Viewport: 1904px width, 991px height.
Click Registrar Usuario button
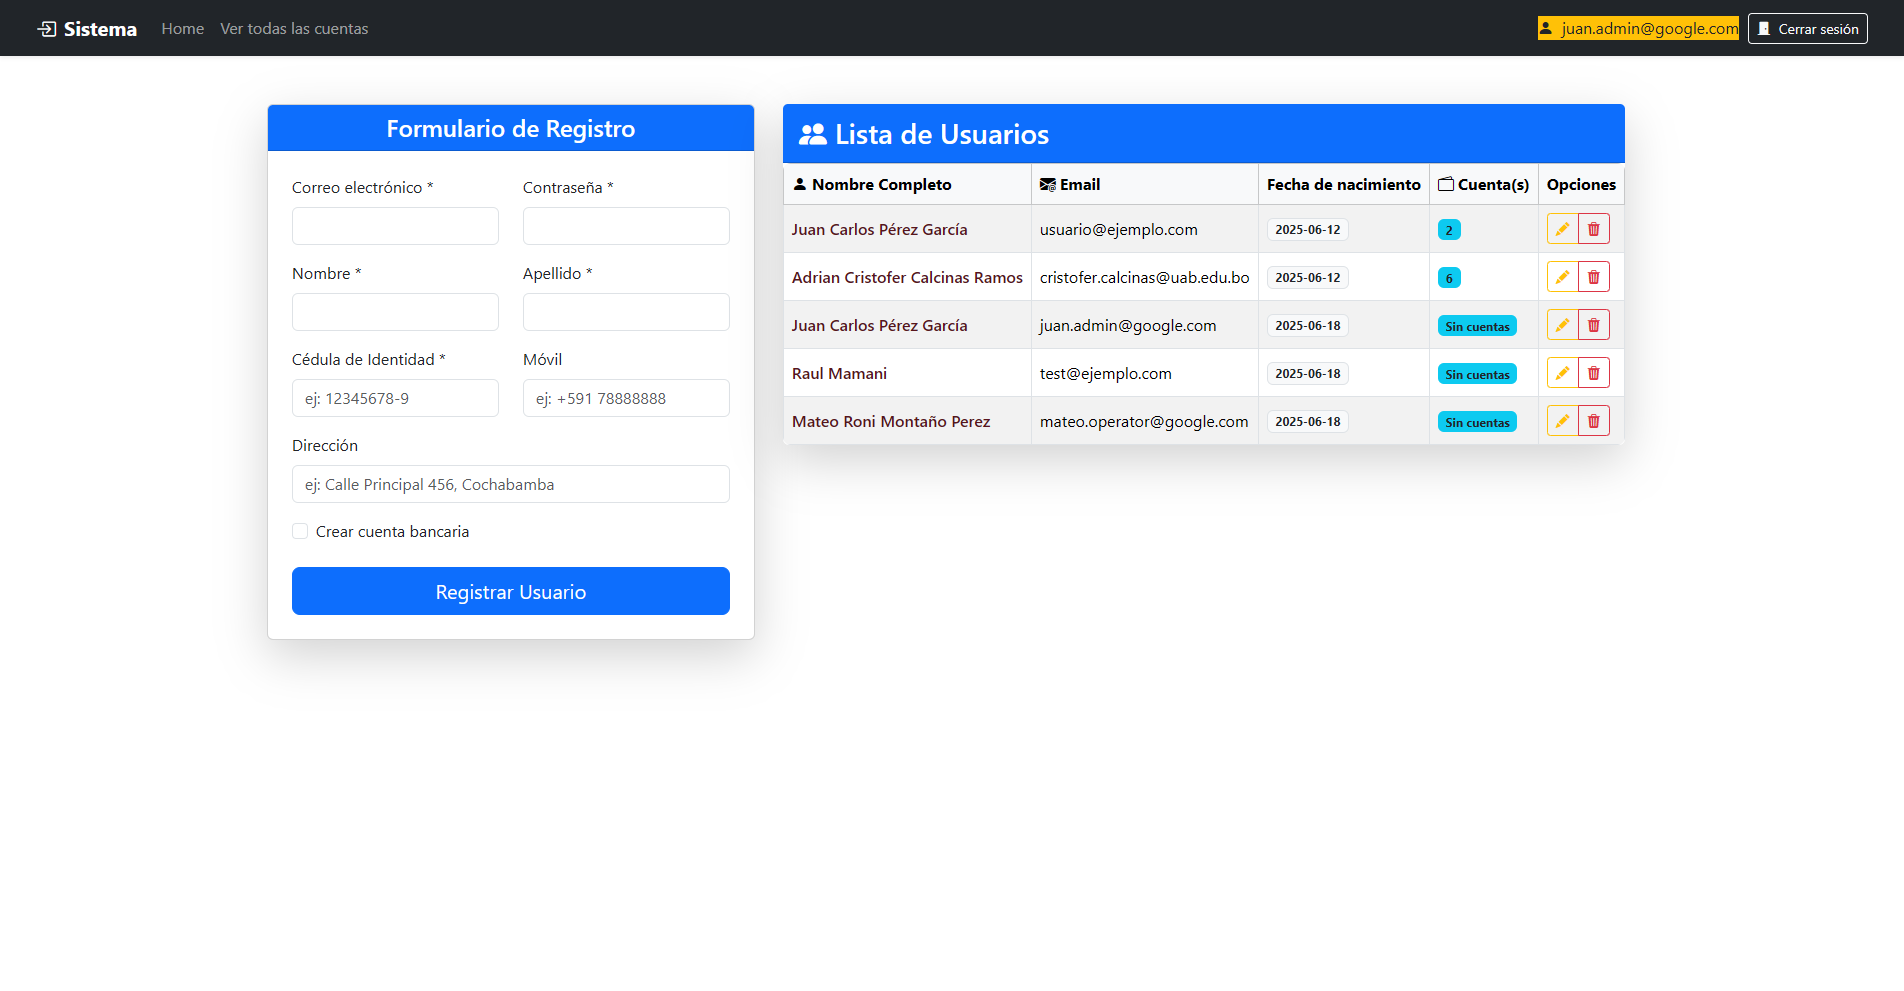[511, 591]
